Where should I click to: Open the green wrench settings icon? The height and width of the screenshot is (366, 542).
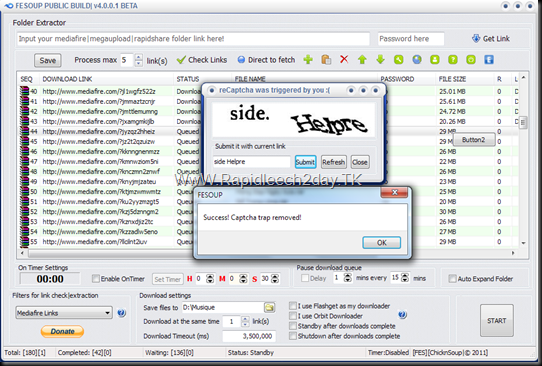tap(399, 59)
